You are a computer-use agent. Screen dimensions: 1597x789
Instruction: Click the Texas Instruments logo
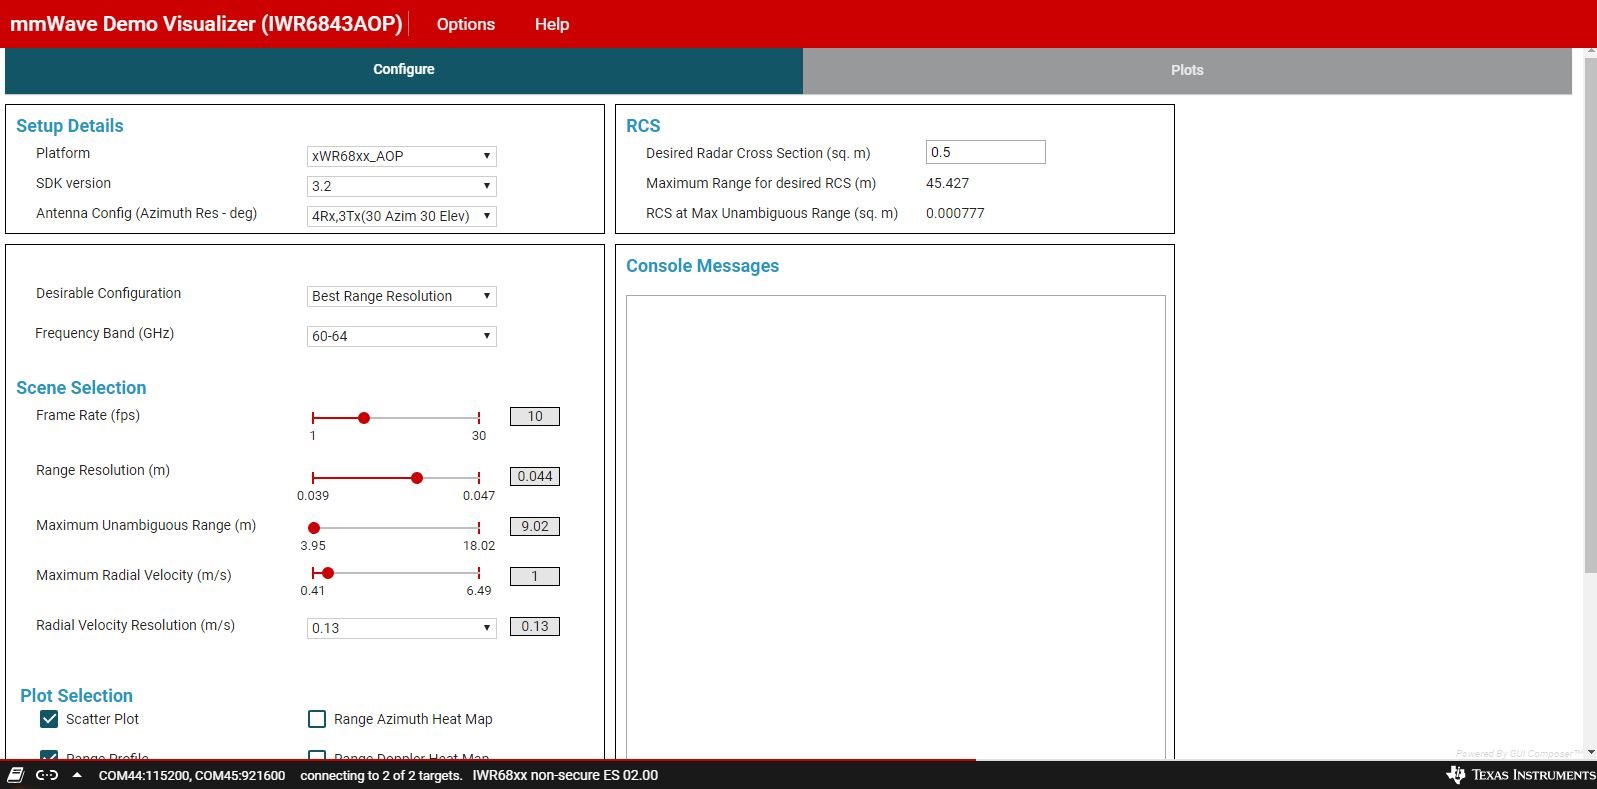(x=1520, y=775)
